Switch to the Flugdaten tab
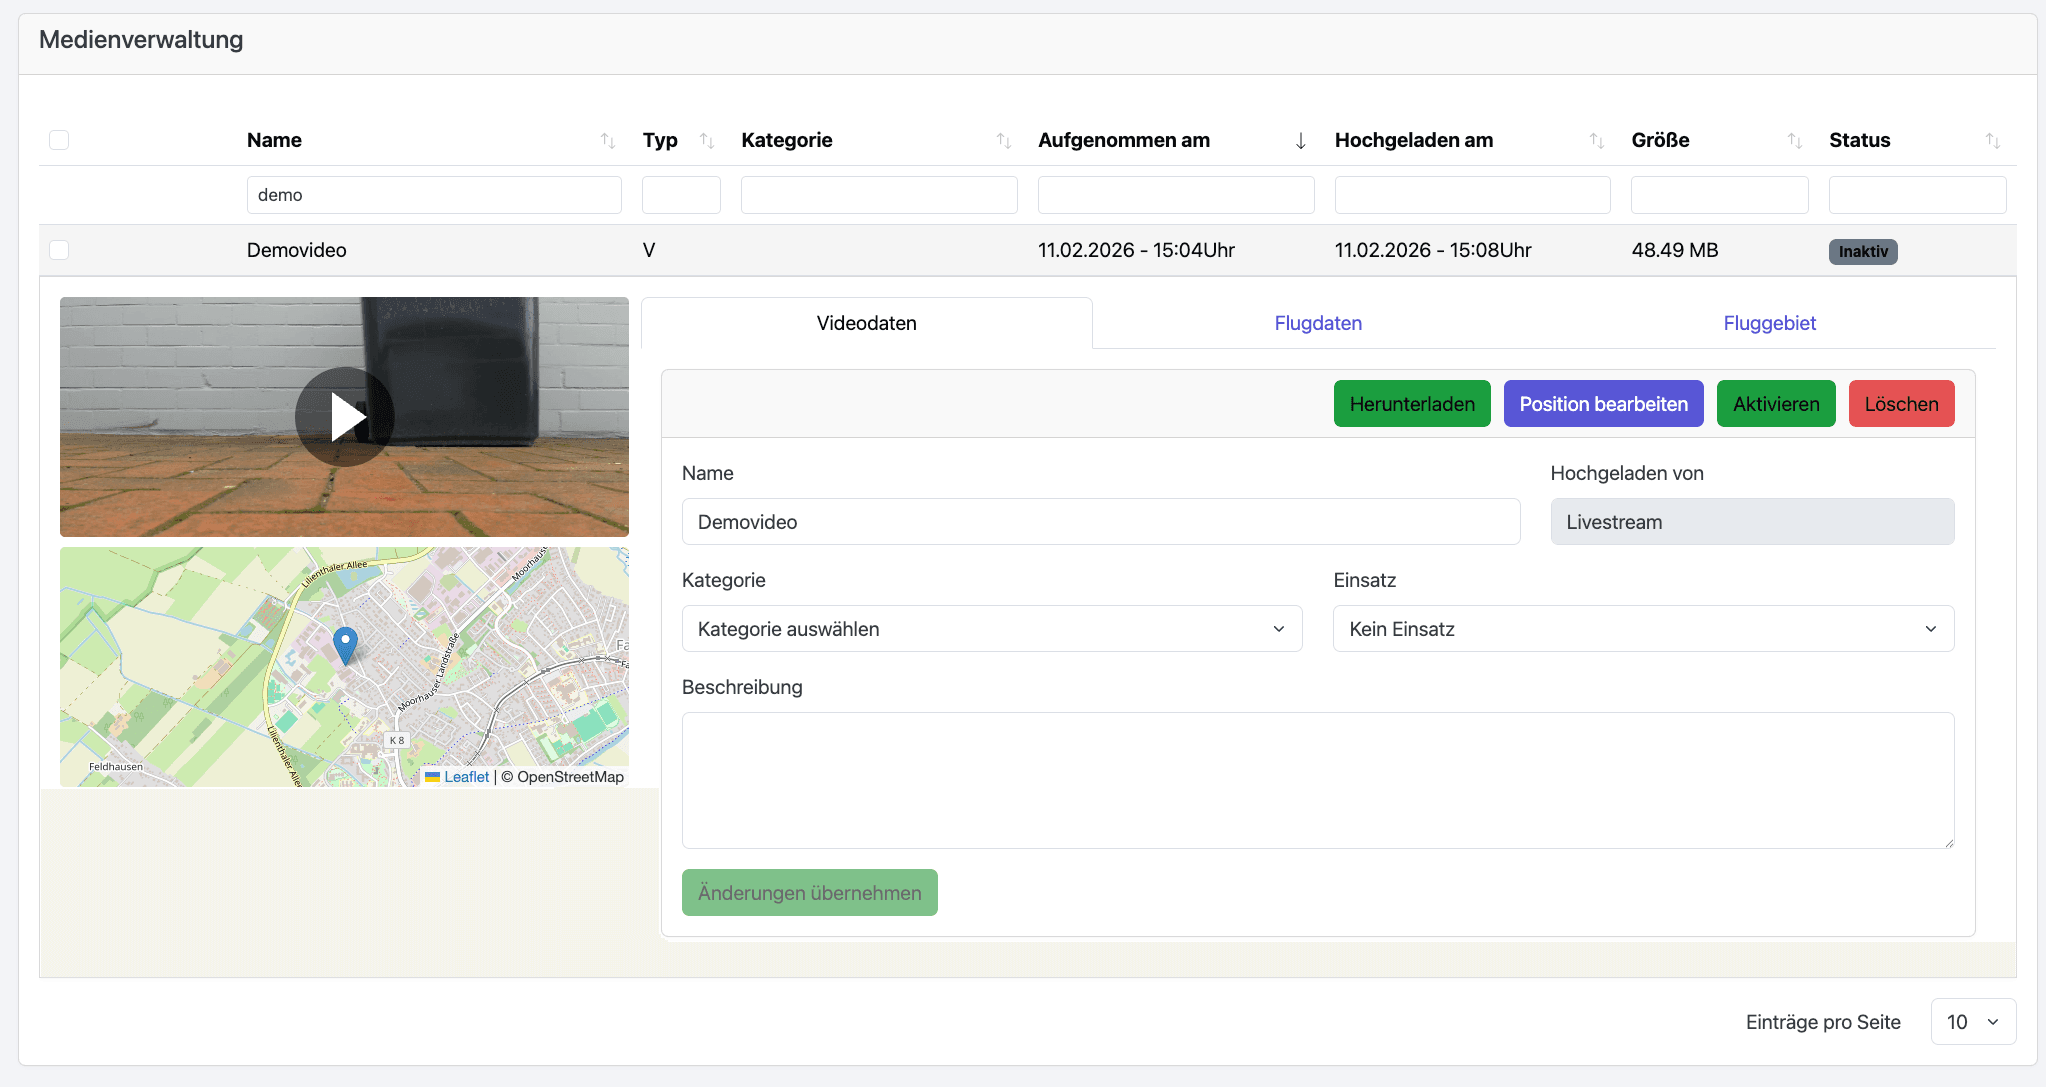The width and height of the screenshot is (2046, 1087). coord(1317,323)
